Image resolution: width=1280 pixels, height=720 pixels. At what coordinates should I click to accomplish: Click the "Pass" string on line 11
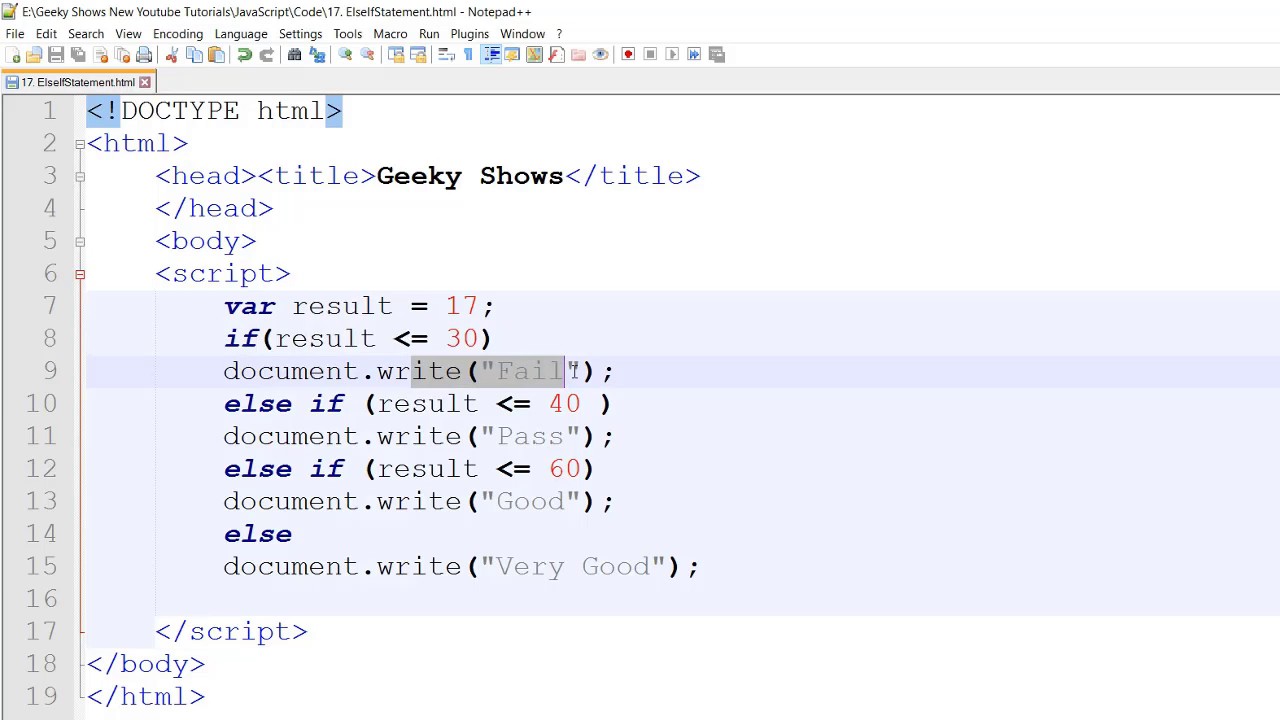(x=530, y=436)
